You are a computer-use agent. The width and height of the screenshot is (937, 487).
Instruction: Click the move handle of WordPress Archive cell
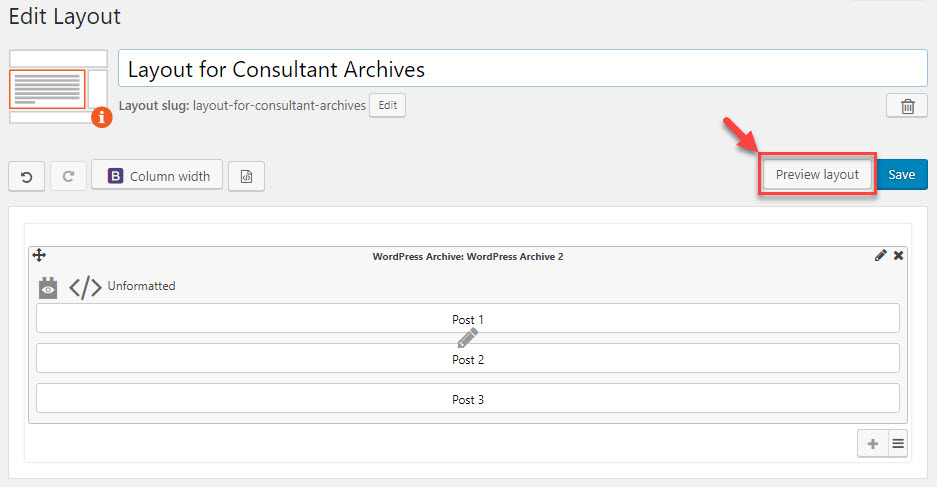coord(39,256)
